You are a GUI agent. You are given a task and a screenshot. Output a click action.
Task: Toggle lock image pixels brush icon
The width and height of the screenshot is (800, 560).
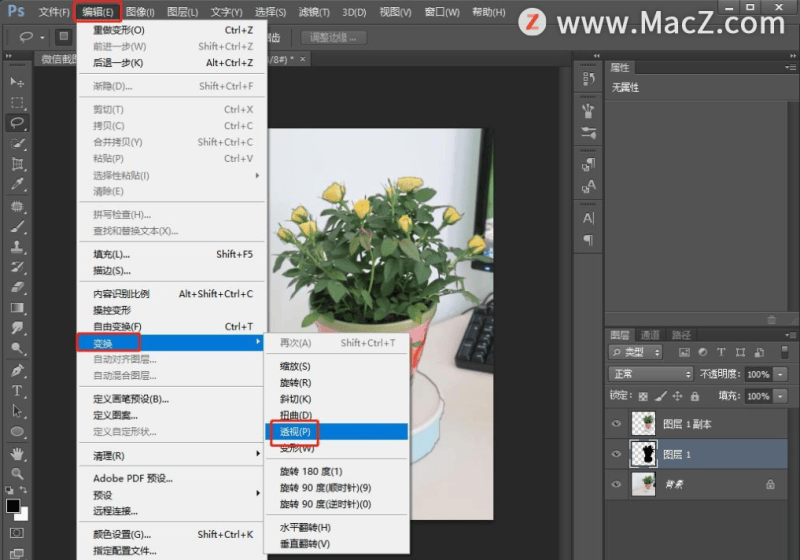pyautogui.click(x=661, y=396)
